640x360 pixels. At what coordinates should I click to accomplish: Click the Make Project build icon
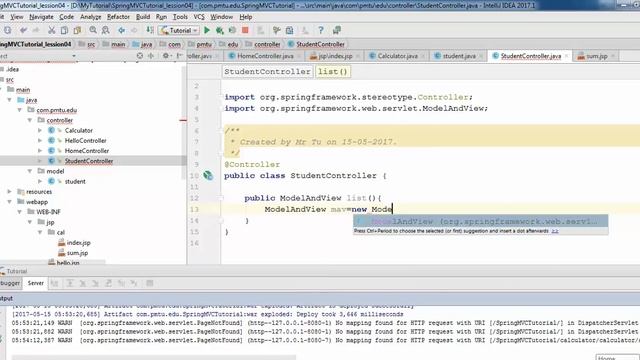click(x=150, y=30)
